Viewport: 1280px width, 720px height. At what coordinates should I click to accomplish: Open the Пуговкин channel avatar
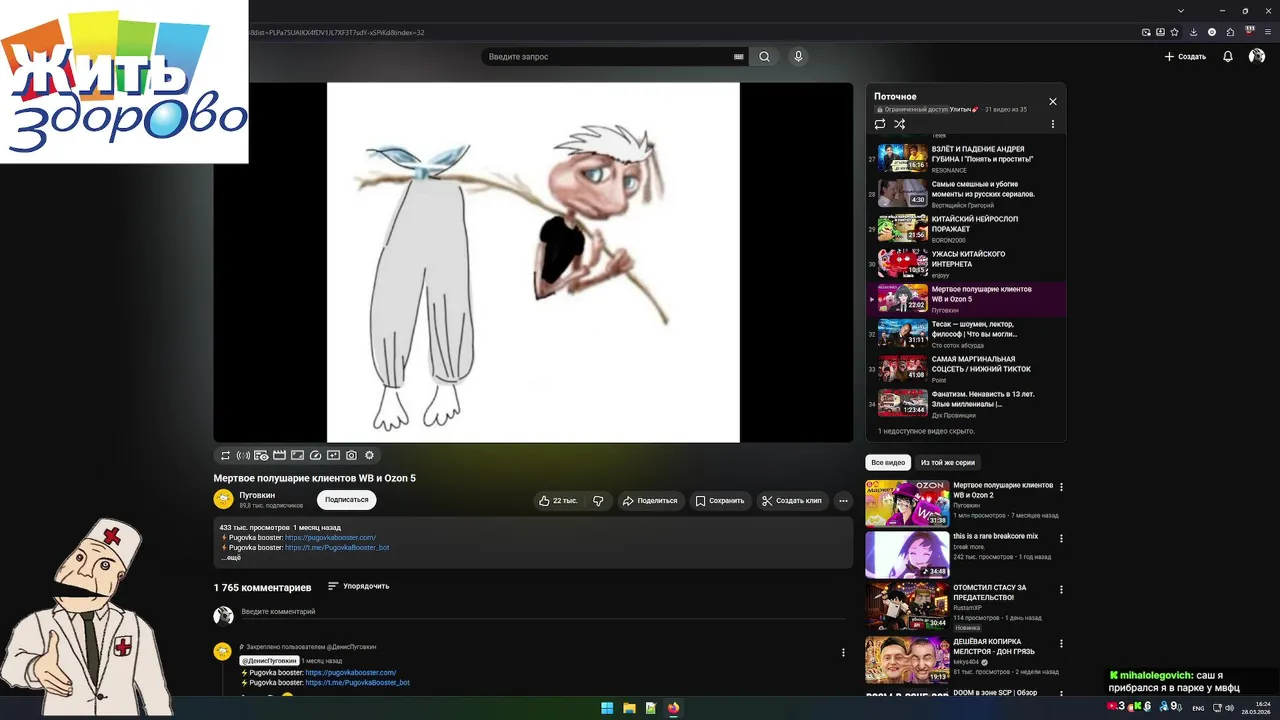click(223, 499)
